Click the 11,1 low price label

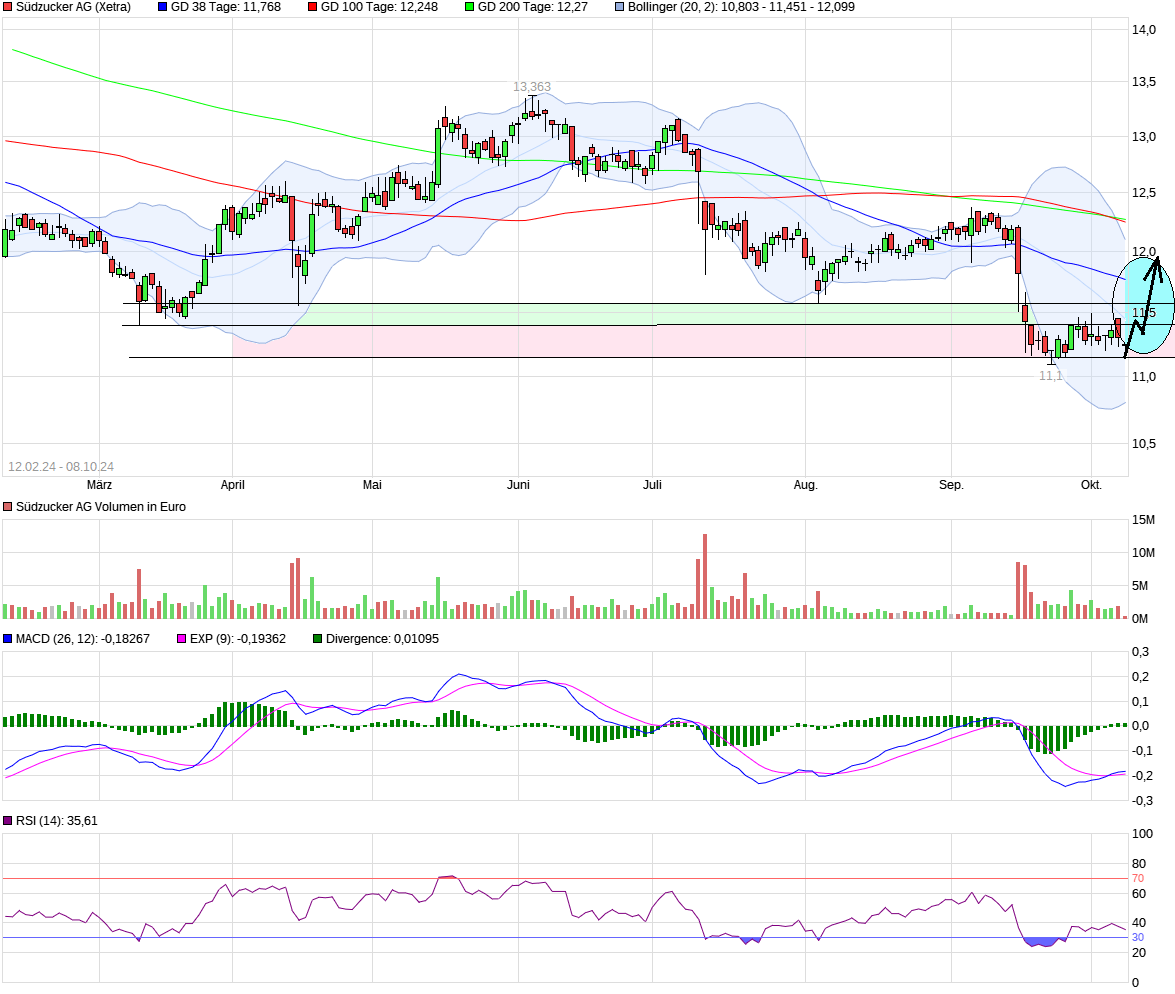[1051, 376]
